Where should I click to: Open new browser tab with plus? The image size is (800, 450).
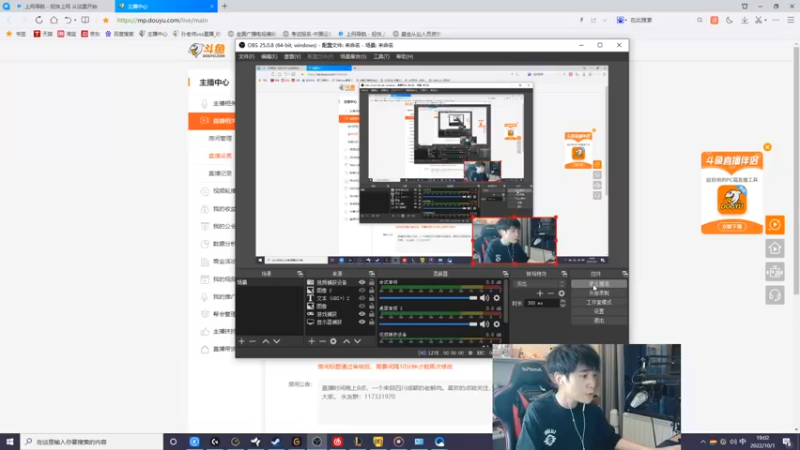click(x=224, y=6)
